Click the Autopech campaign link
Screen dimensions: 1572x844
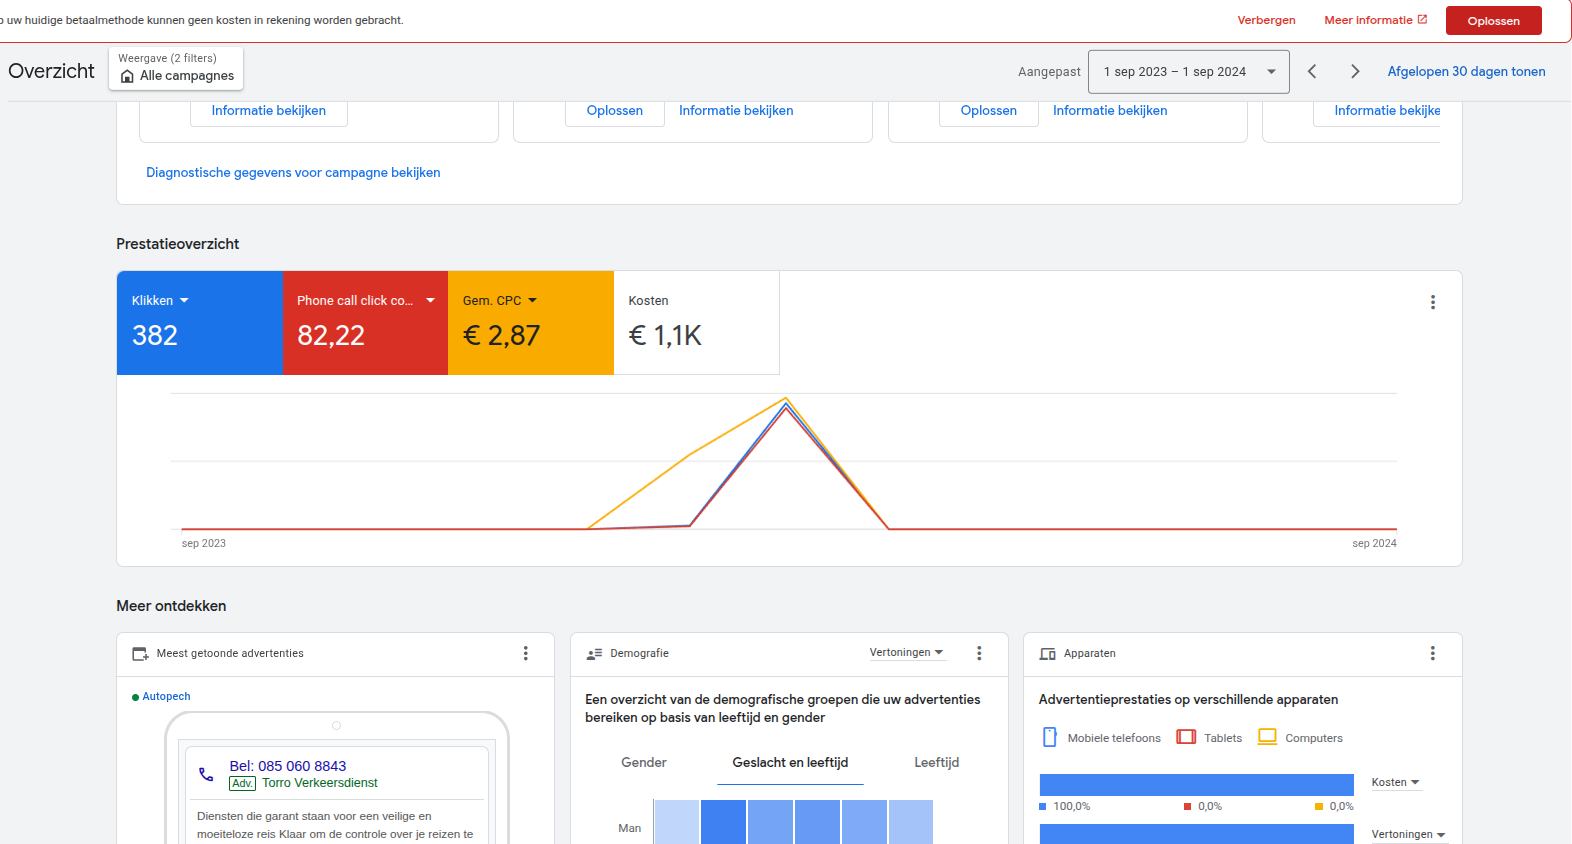(166, 696)
